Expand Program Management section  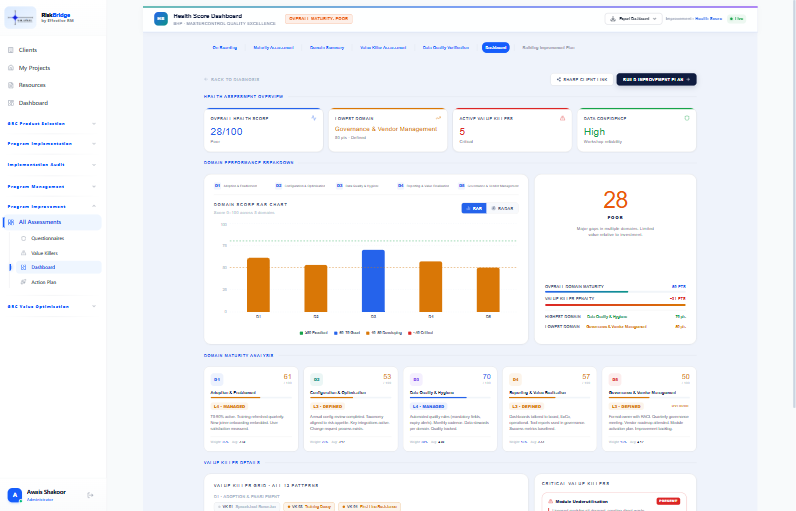(x=53, y=187)
